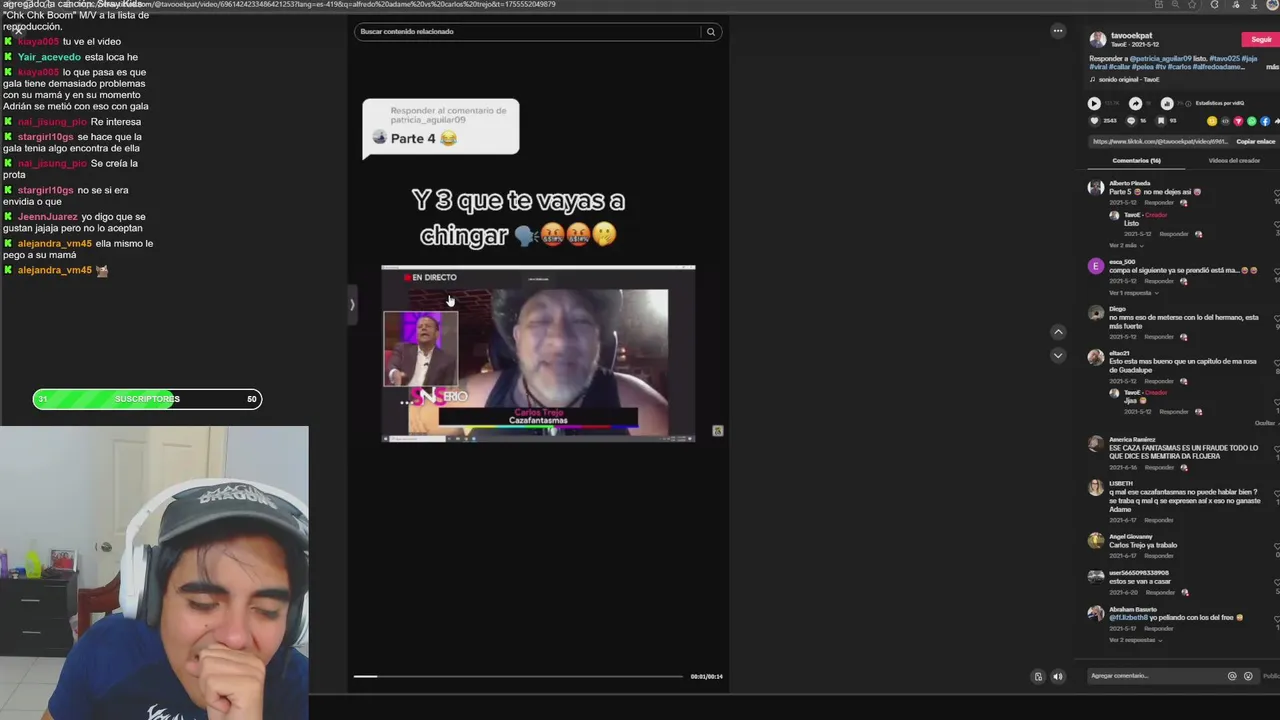1280x720 pixels.
Task: Go to next video with down arrow
Action: click(x=1058, y=355)
